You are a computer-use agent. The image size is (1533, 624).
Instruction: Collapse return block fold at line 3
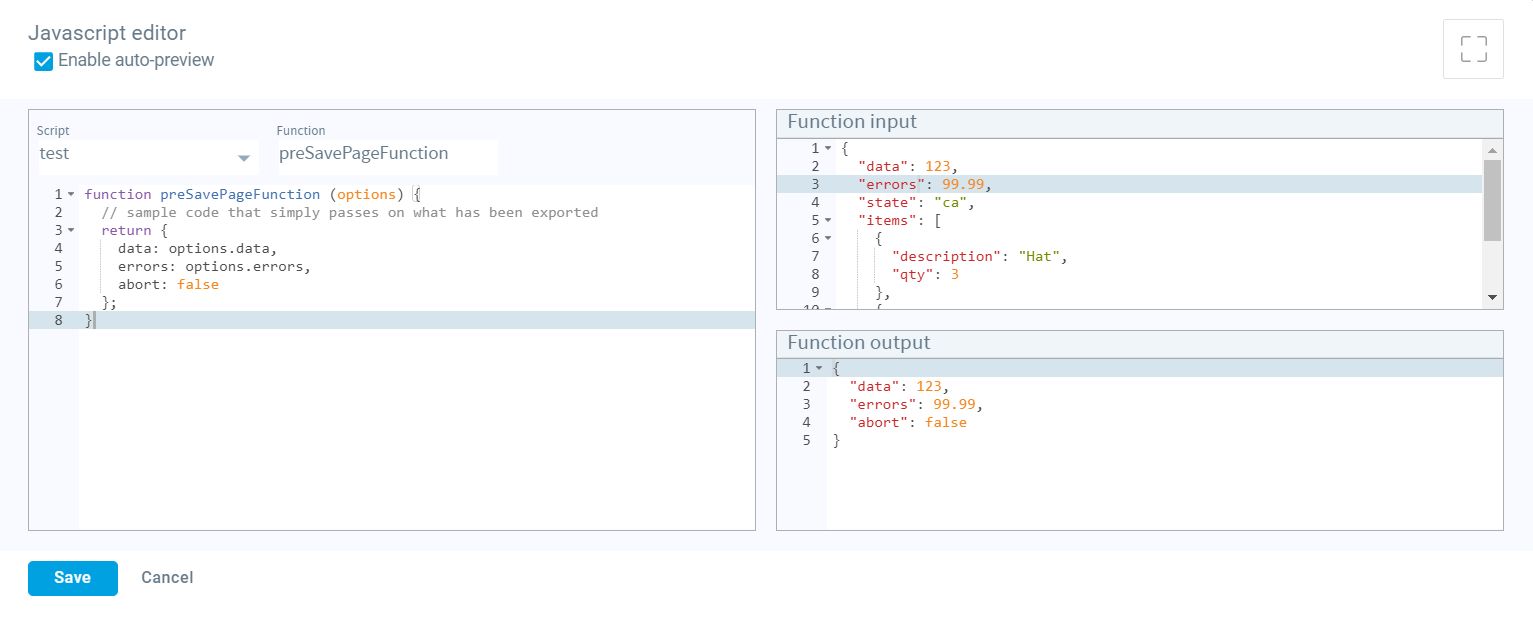71,230
